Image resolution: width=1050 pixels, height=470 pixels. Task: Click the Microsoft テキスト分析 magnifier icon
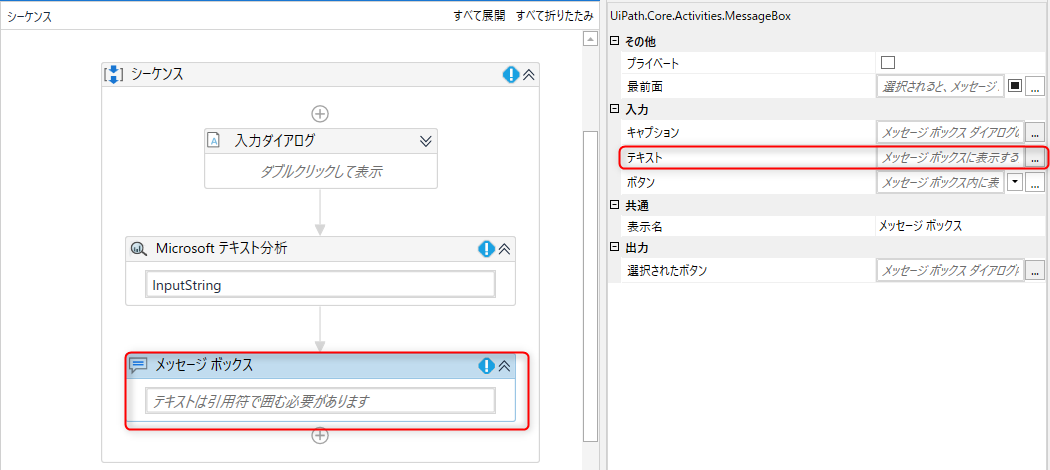point(138,248)
